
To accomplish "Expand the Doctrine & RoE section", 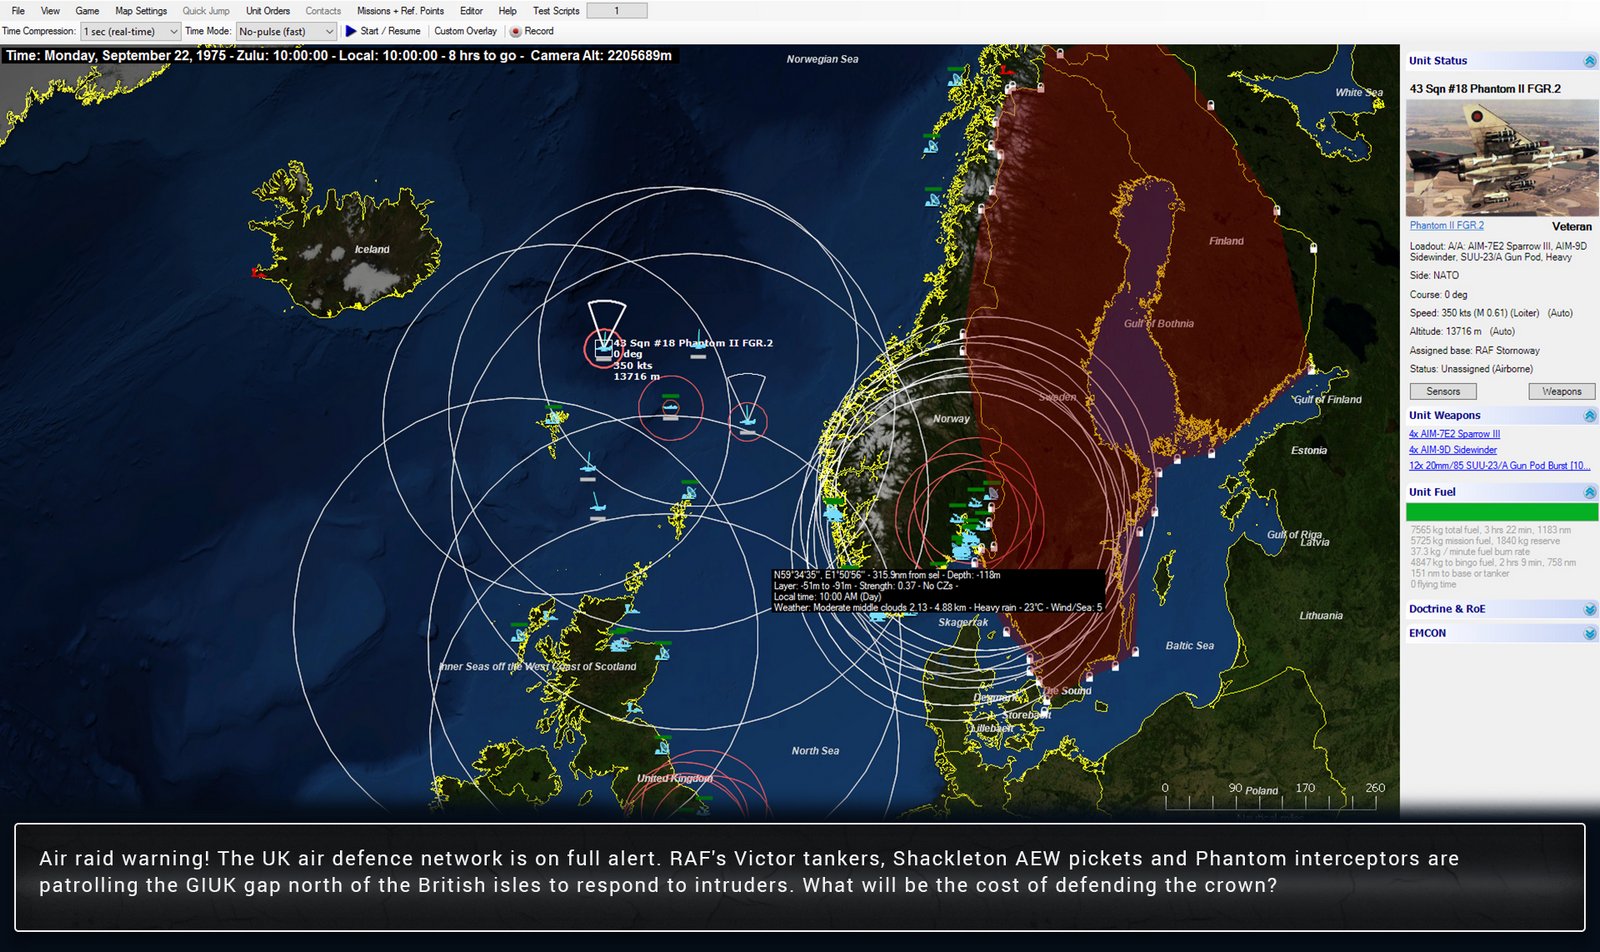I will (1589, 609).
